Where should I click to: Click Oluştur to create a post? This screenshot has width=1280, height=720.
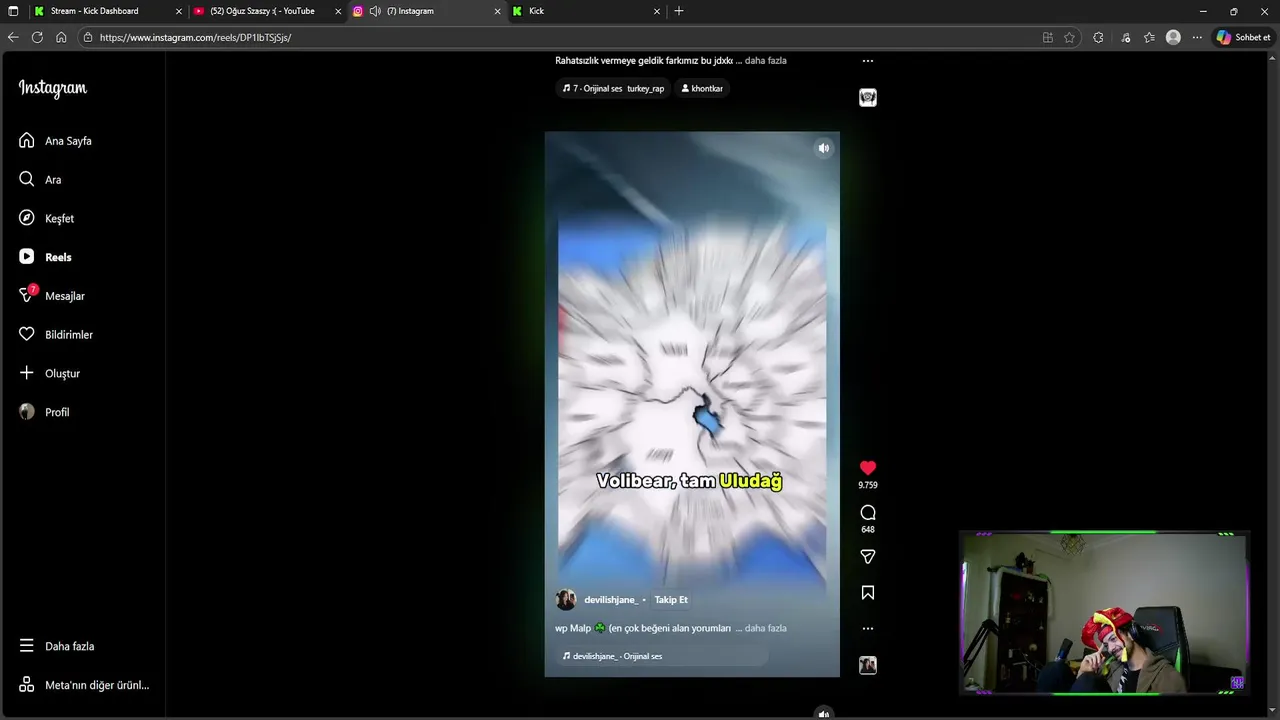[x=50, y=373]
